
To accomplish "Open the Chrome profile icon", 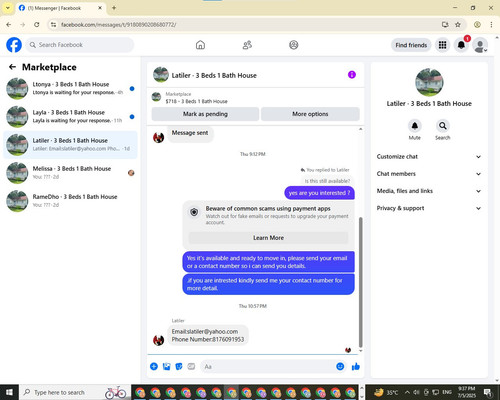I will (477, 25).
